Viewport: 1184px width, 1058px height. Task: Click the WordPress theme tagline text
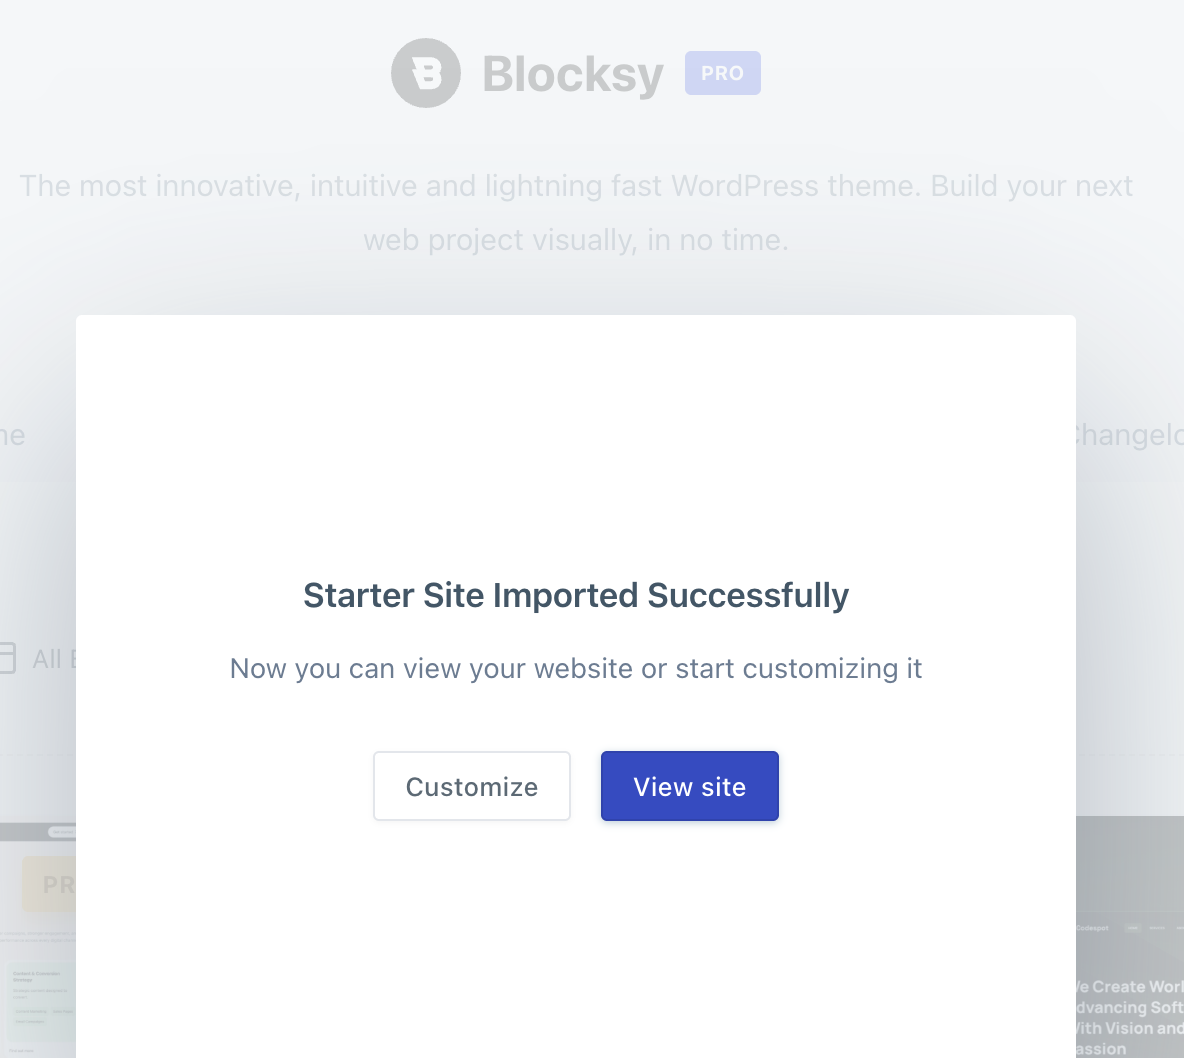click(576, 186)
